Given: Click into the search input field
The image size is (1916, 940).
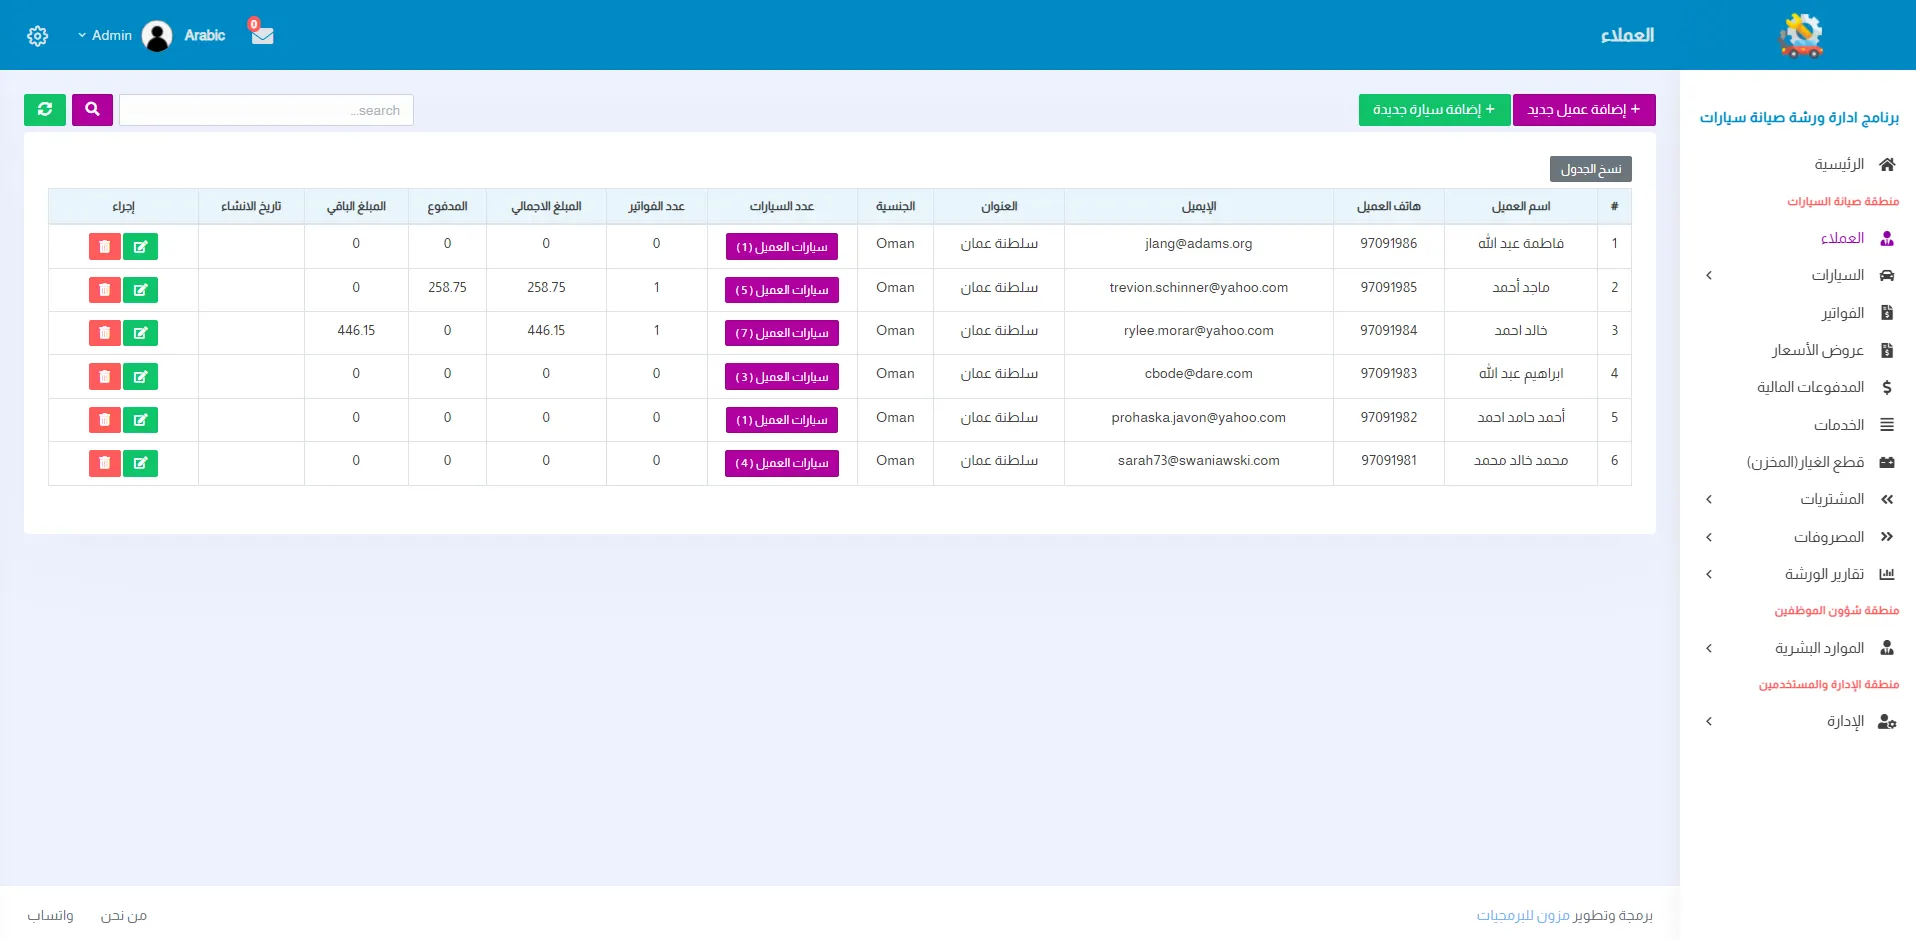Looking at the screenshot, I should pyautogui.click(x=266, y=110).
